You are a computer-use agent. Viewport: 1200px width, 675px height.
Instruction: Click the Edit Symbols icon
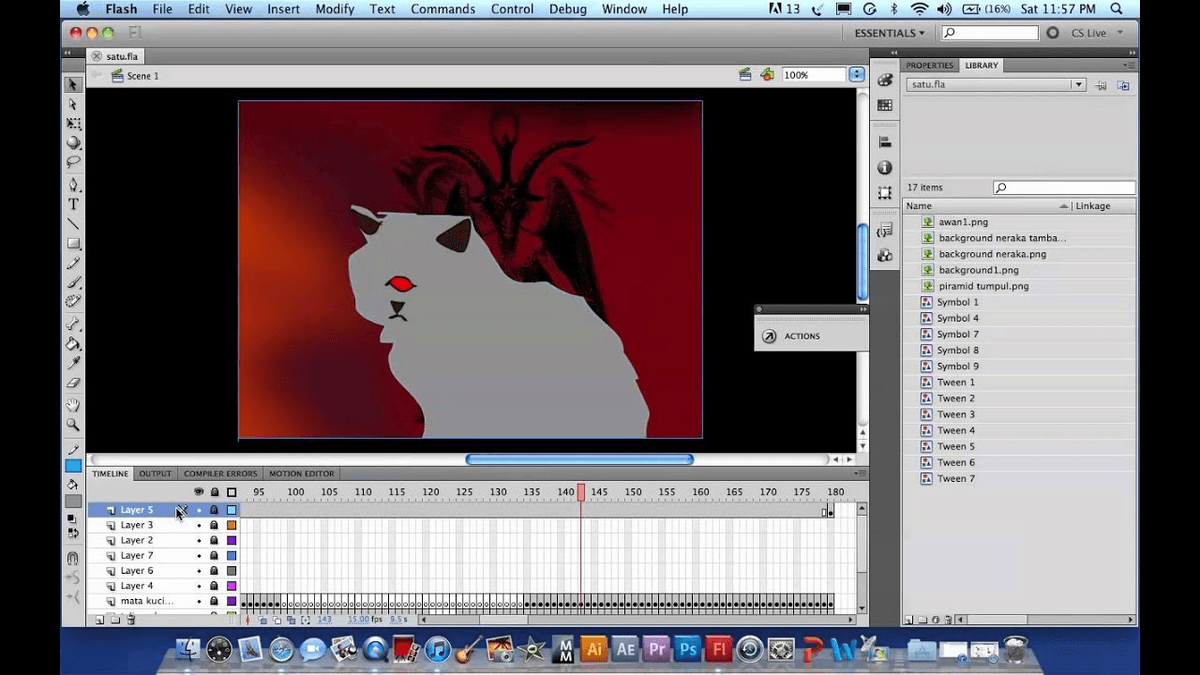[767, 75]
